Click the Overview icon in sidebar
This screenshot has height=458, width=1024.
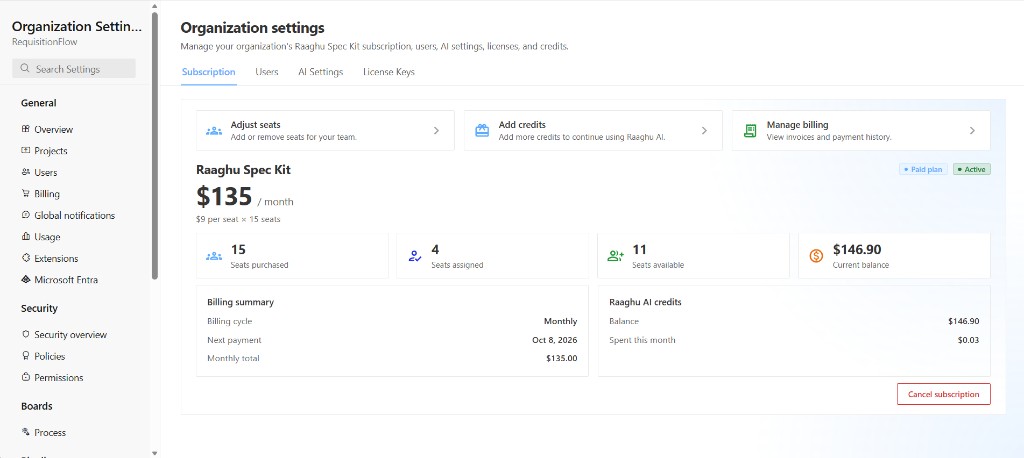pos(25,129)
